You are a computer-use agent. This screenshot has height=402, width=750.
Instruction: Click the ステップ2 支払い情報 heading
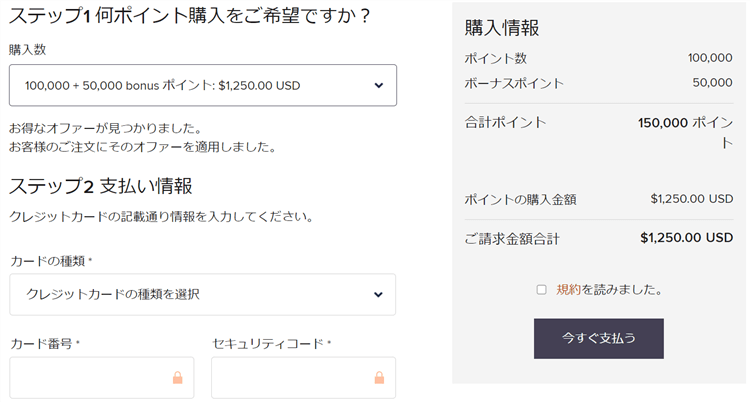coord(100,186)
